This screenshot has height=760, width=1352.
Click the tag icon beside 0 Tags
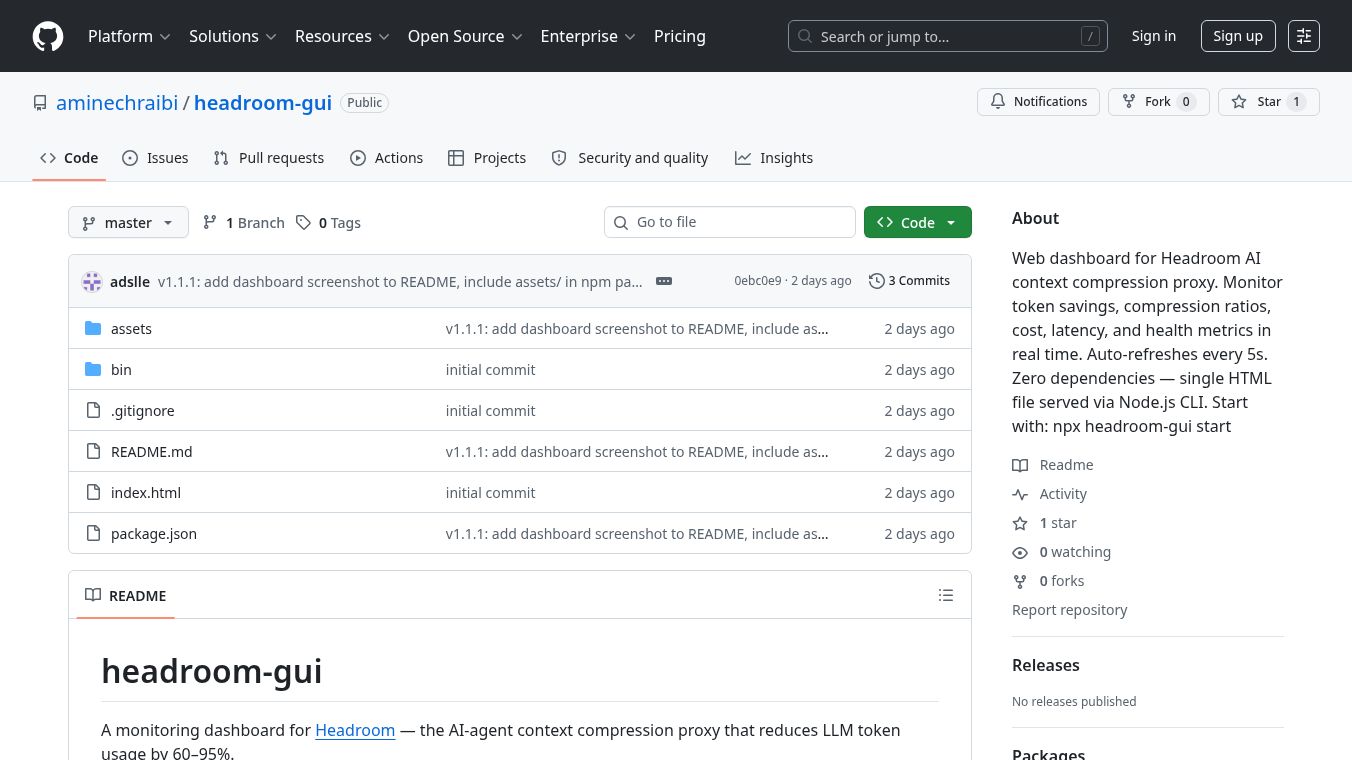tap(303, 223)
